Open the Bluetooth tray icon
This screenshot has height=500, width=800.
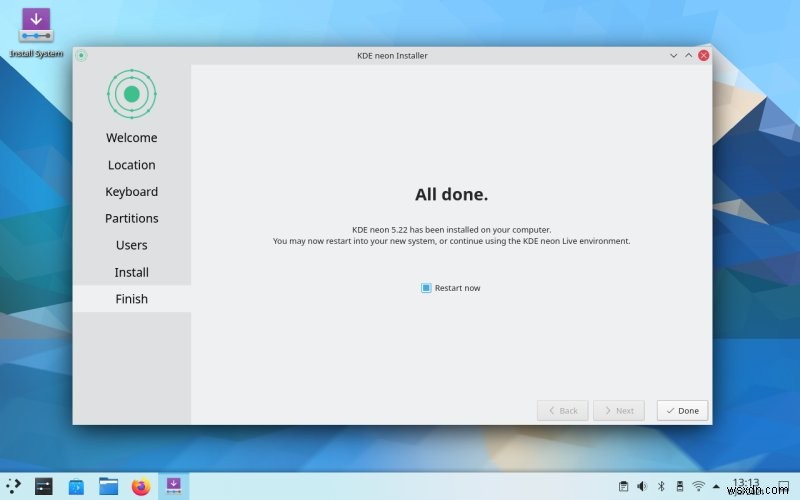pos(661,486)
